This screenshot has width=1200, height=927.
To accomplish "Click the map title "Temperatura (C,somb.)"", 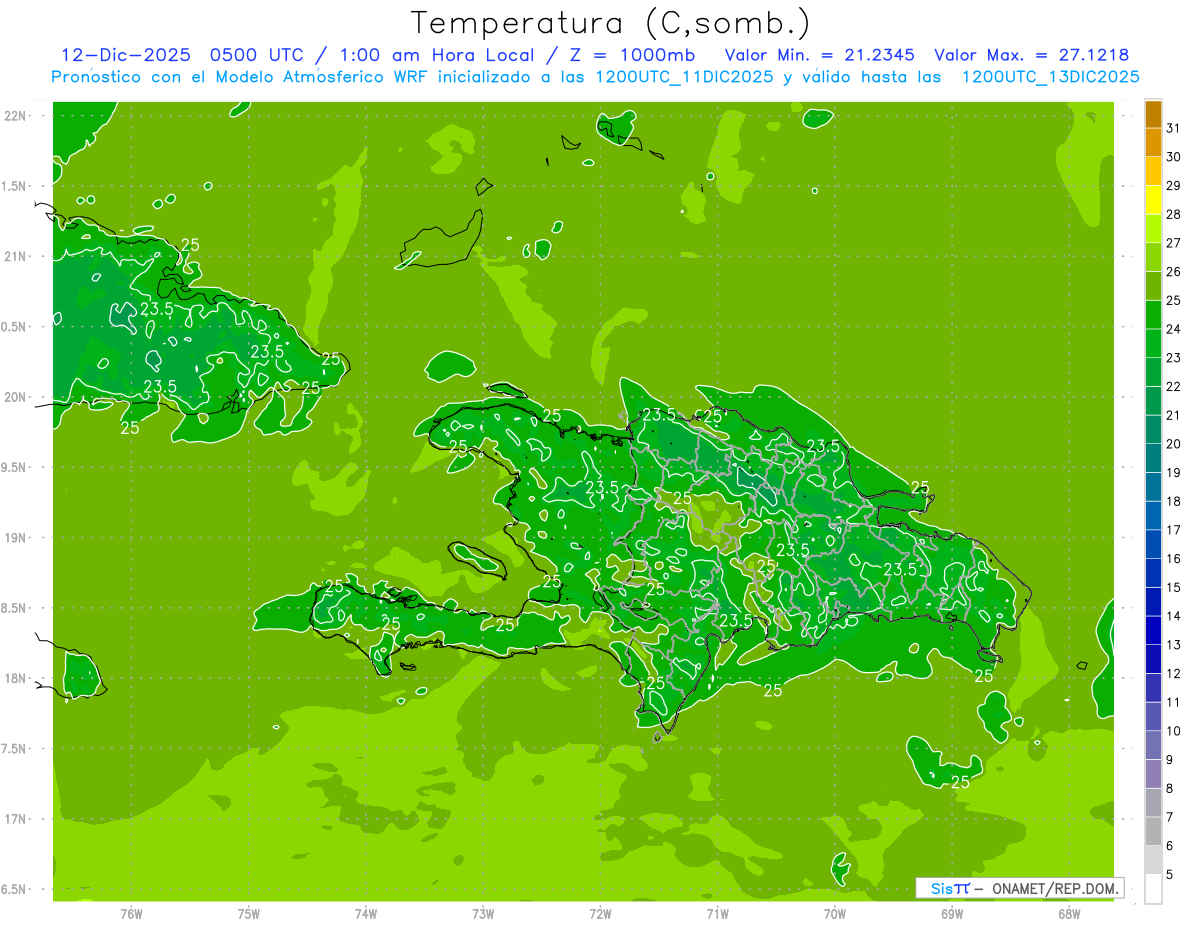I will click(x=609, y=23).
